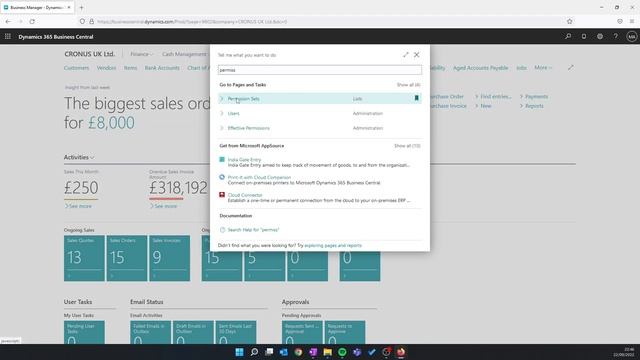Open the Items menu item
The width and height of the screenshot is (640, 360).
(130, 68)
